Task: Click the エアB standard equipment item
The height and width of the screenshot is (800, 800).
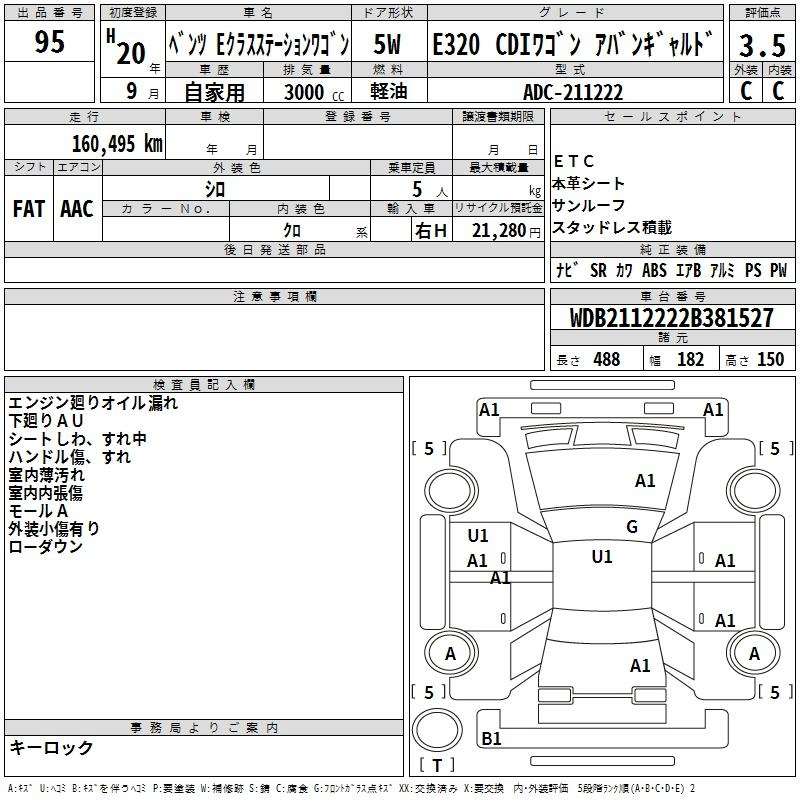Action: (x=689, y=270)
